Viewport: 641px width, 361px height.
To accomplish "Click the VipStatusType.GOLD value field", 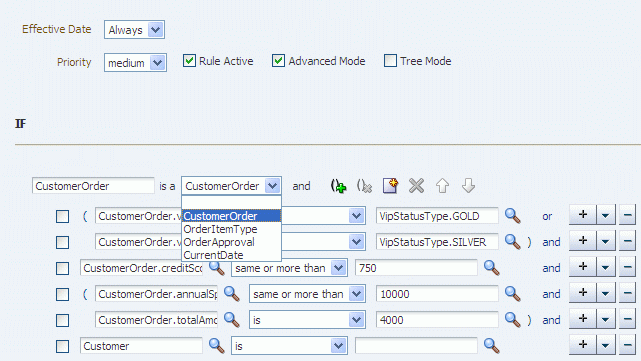I will pyautogui.click(x=437, y=215).
